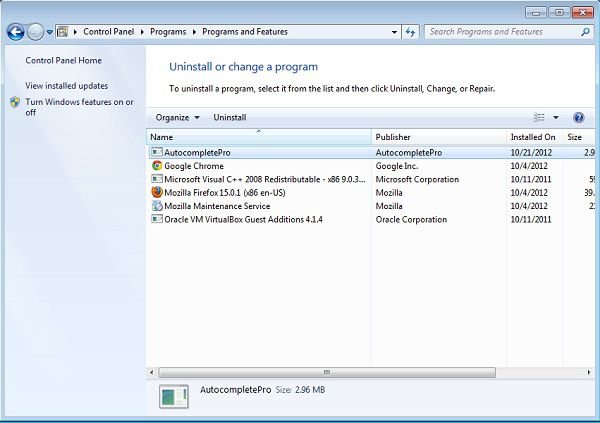600x423 pixels.
Task: Click the horizontal scrollbar thumb
Action: pyautogui.click(x=327, y=372)
